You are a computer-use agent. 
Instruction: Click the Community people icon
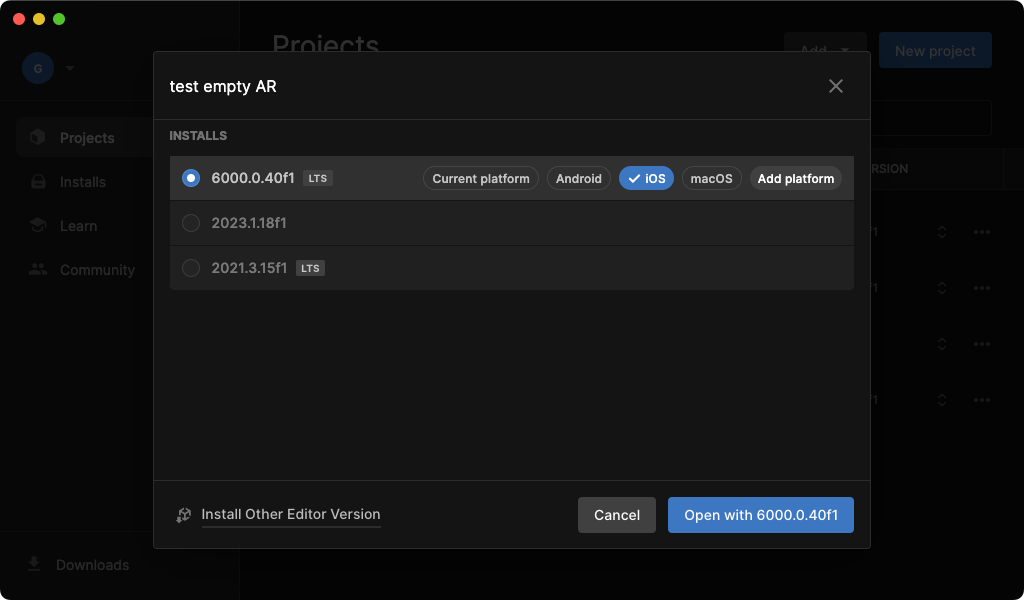pyautogui.click(x=38, y=270)
